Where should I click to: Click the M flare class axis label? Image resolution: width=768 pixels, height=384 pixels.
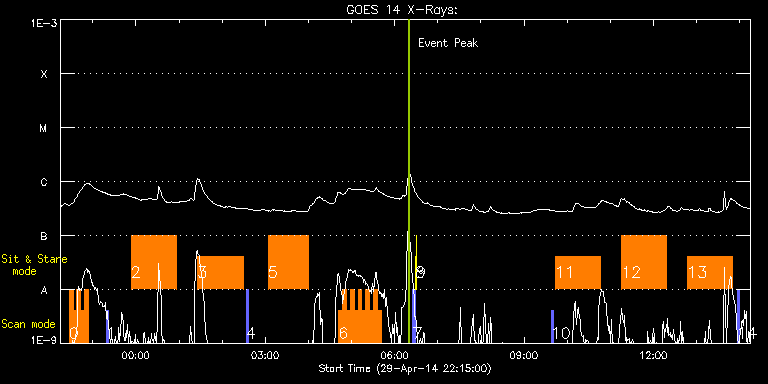pyautogui.click(x=44, y=129)
